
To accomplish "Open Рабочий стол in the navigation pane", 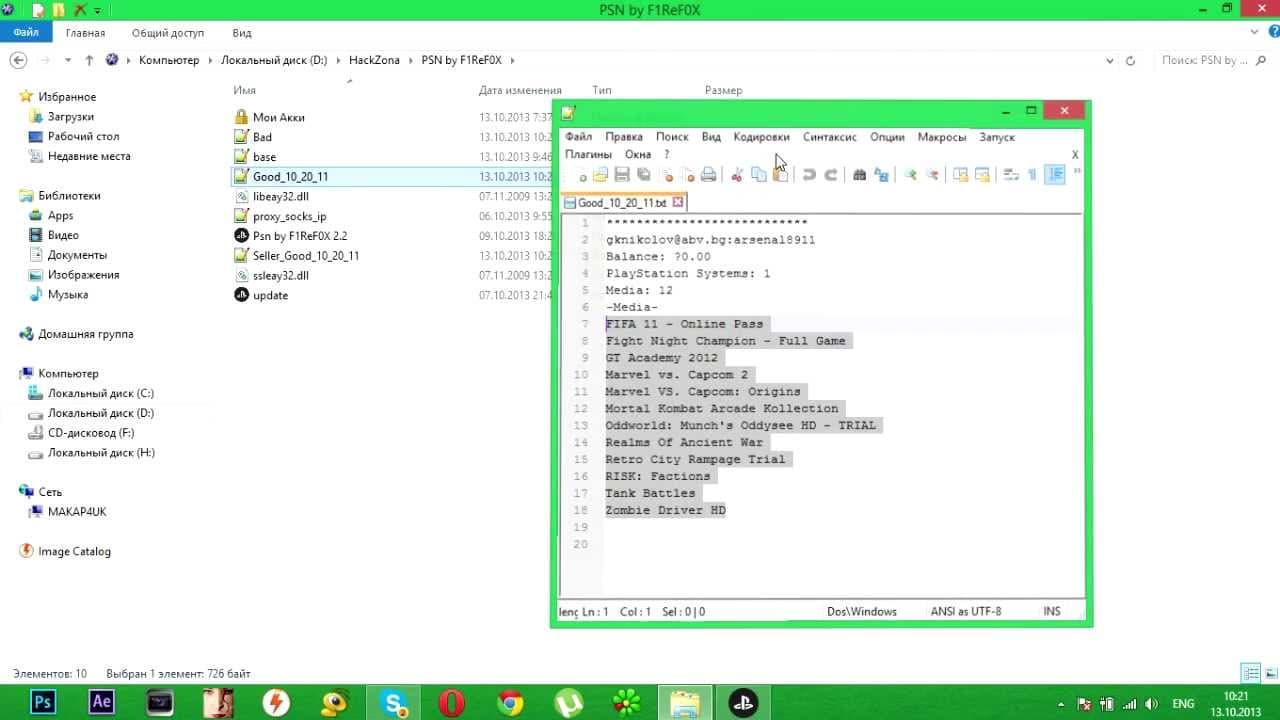I will [74, 137].
